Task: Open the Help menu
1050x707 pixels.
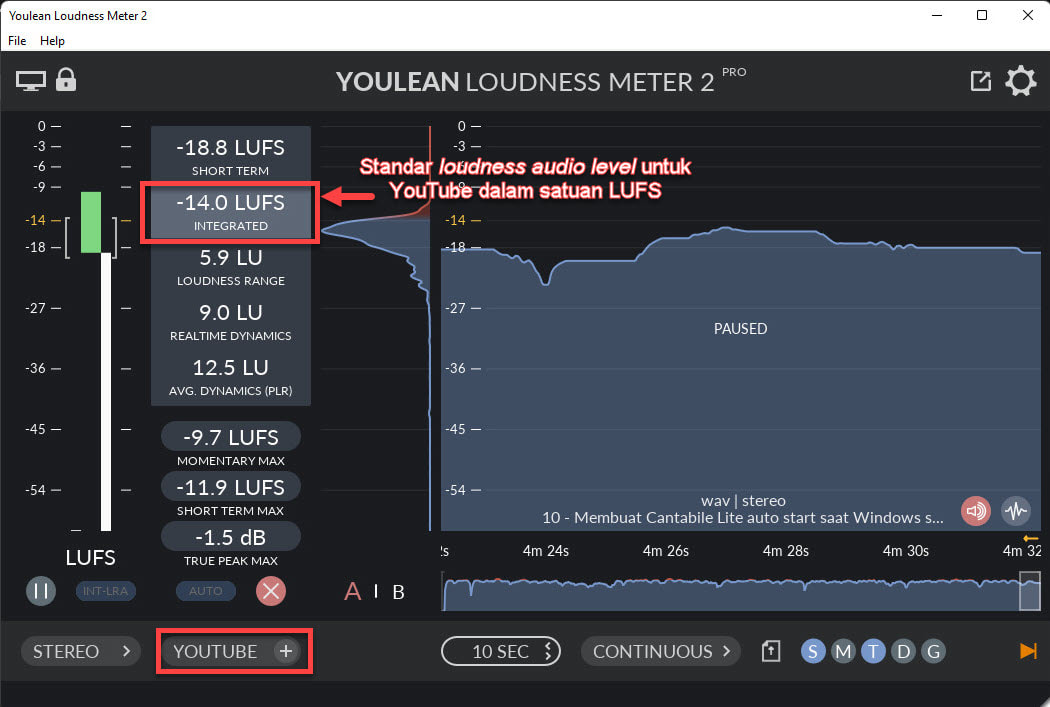Action: coord(52,41)
